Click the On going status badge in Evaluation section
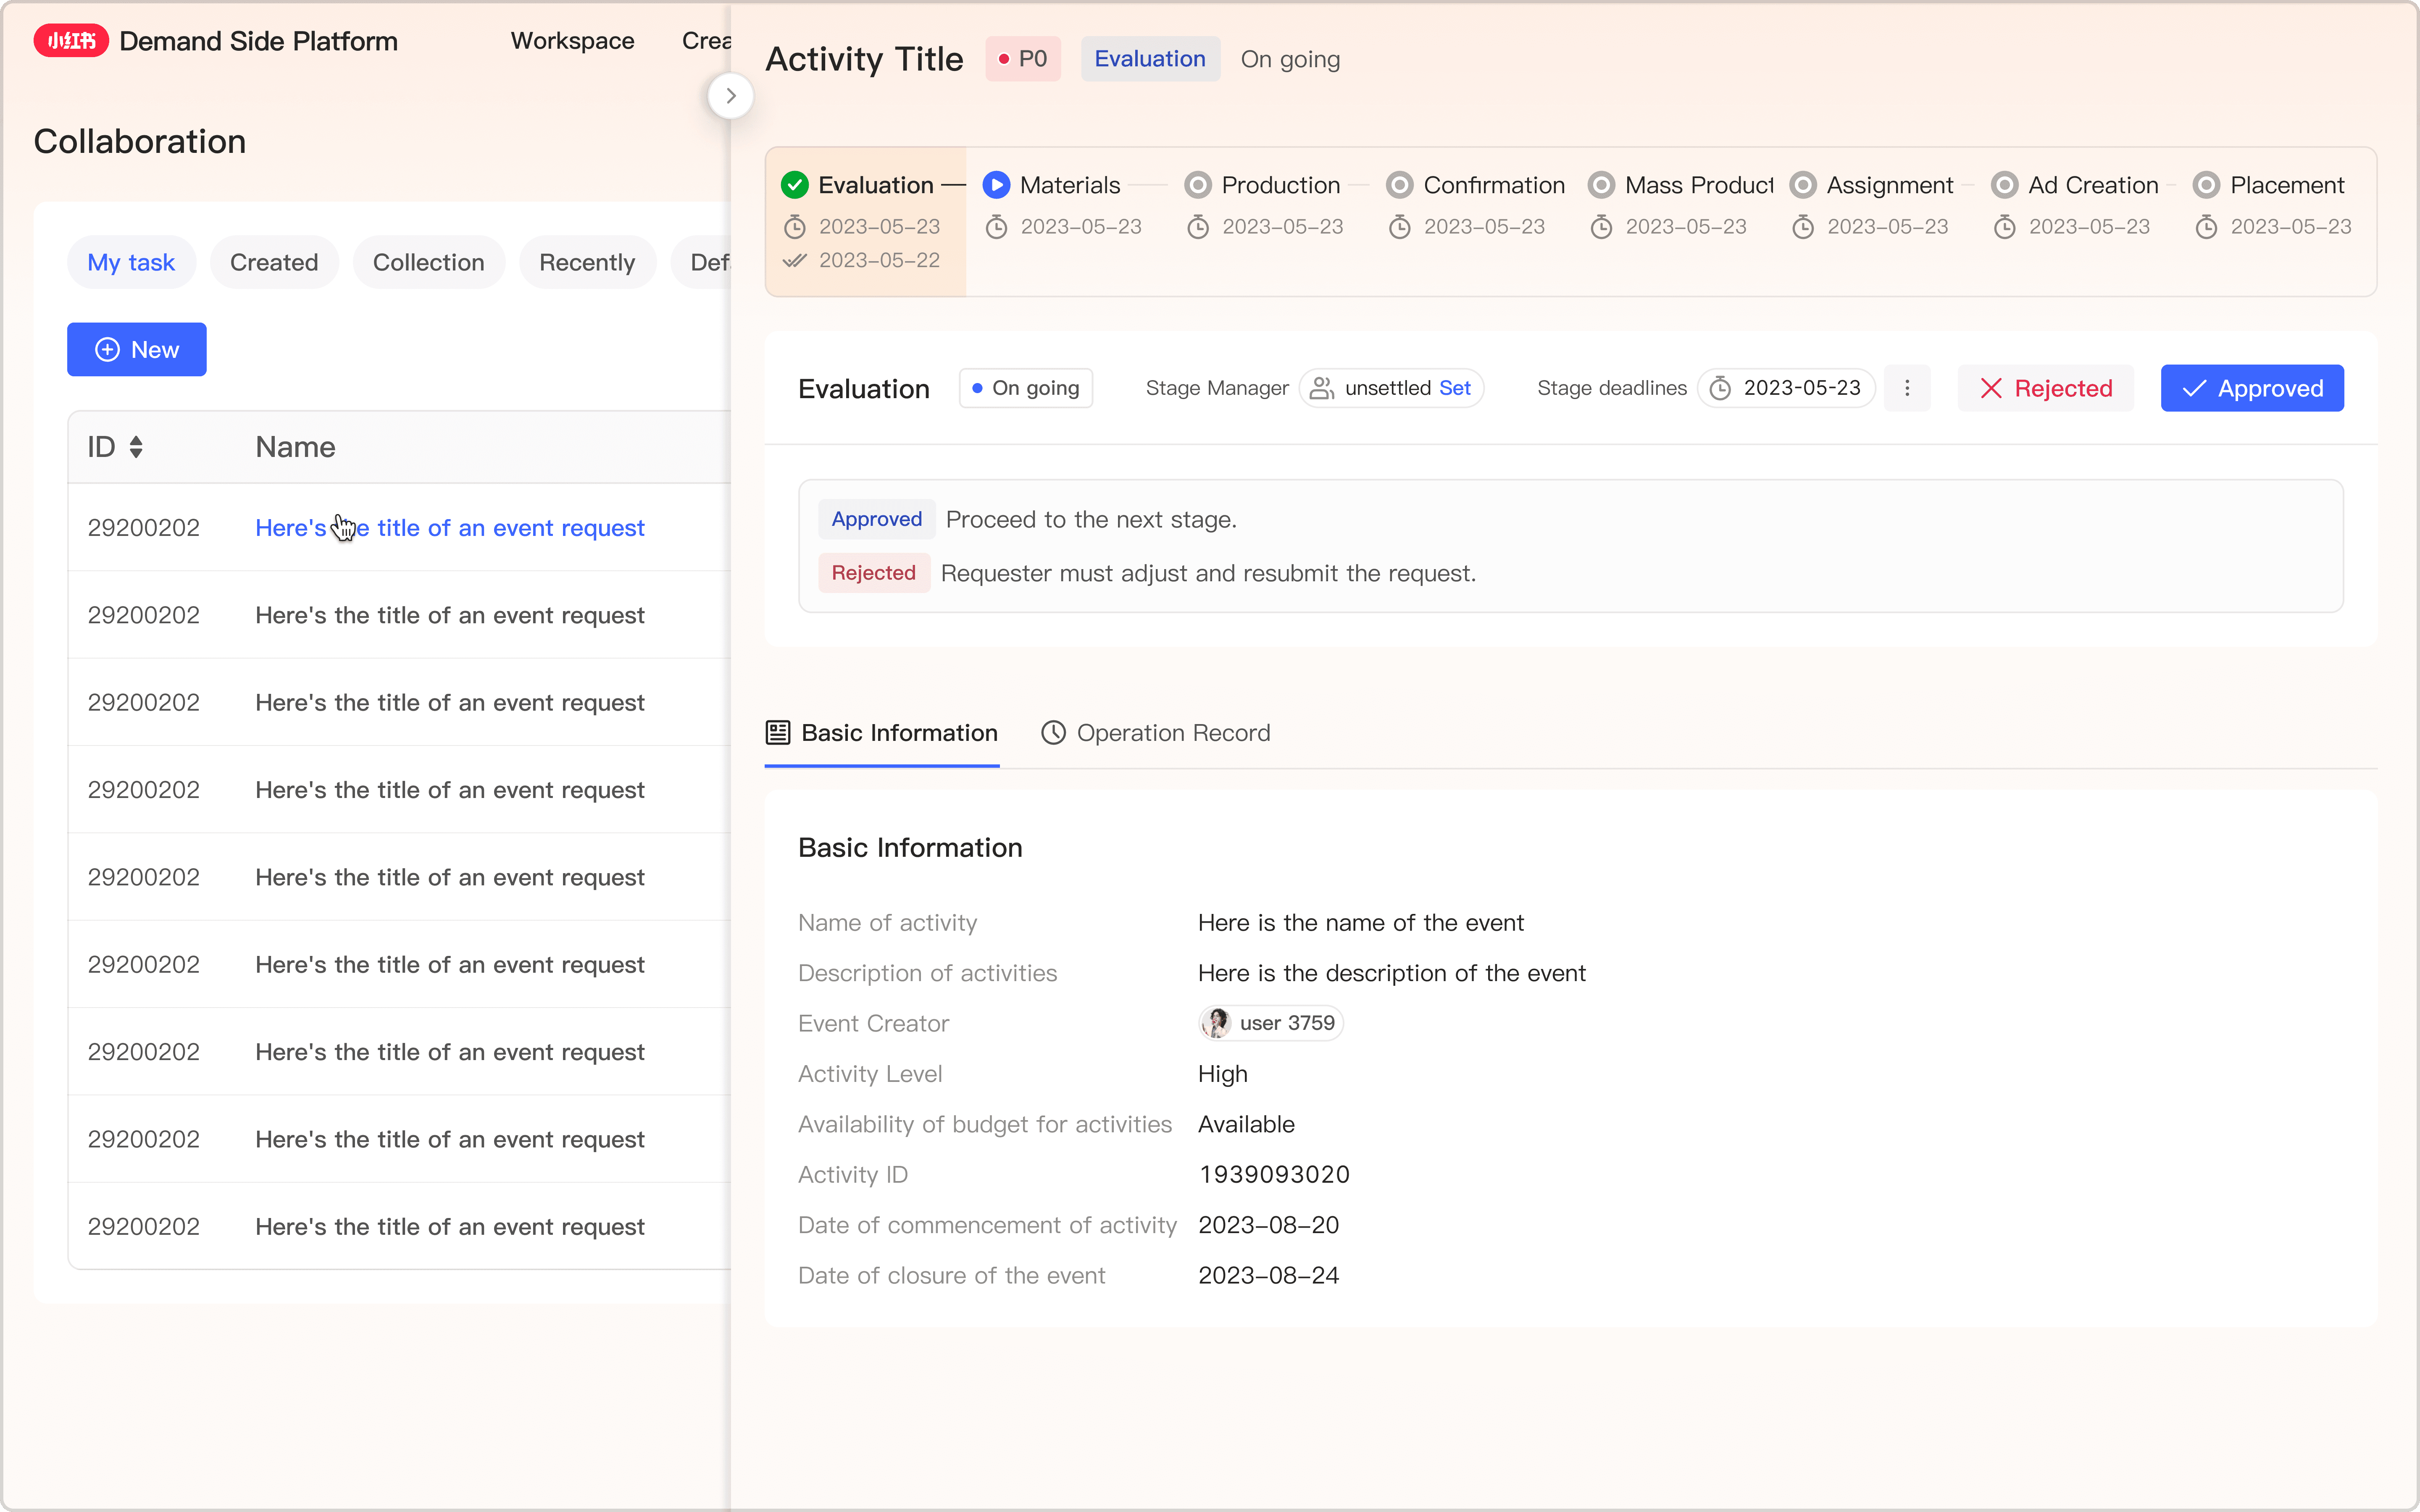 click(1026, 388)
